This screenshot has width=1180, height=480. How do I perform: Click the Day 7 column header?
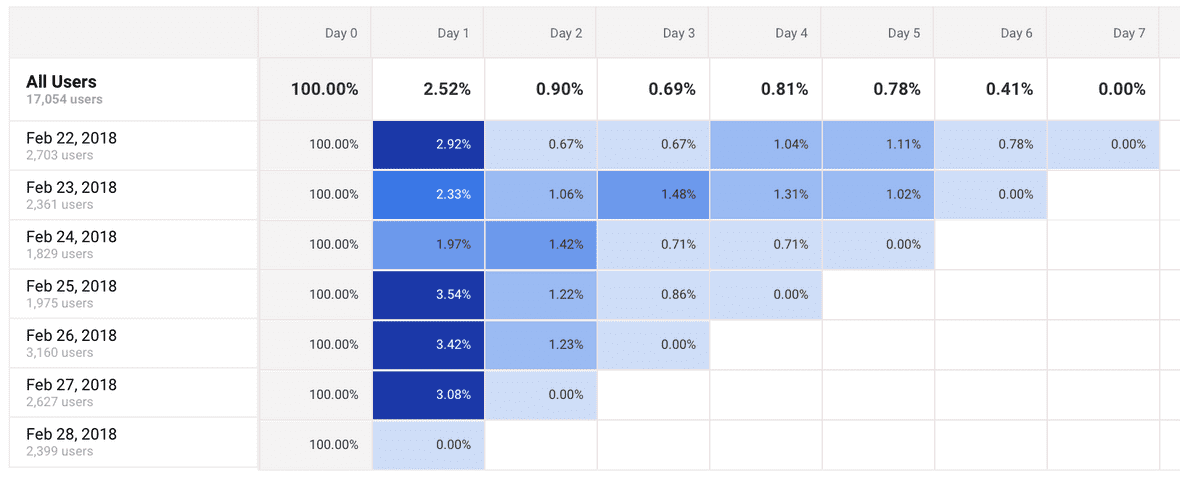pos(1129,33)
